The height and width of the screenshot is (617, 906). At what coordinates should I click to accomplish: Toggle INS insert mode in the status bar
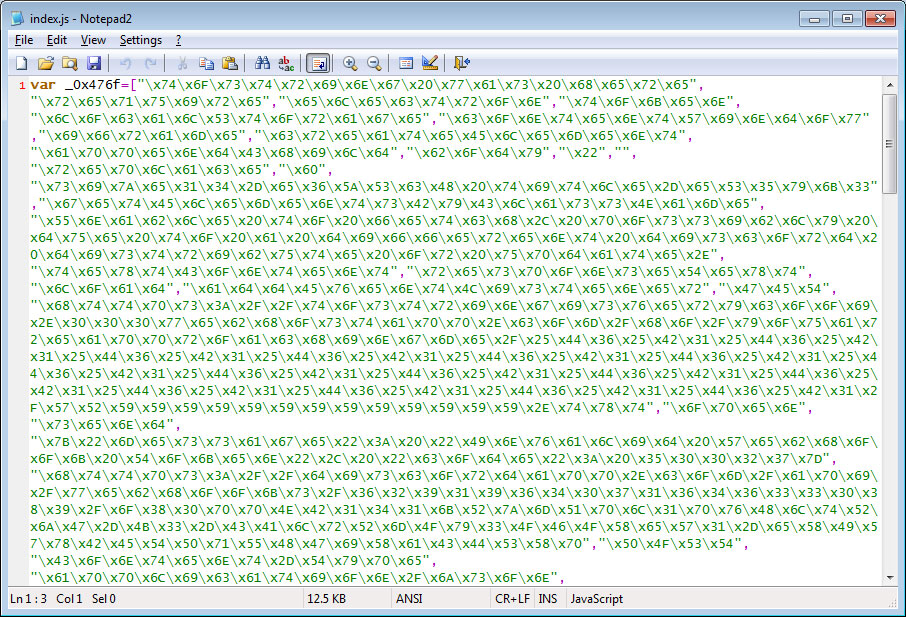548,599
